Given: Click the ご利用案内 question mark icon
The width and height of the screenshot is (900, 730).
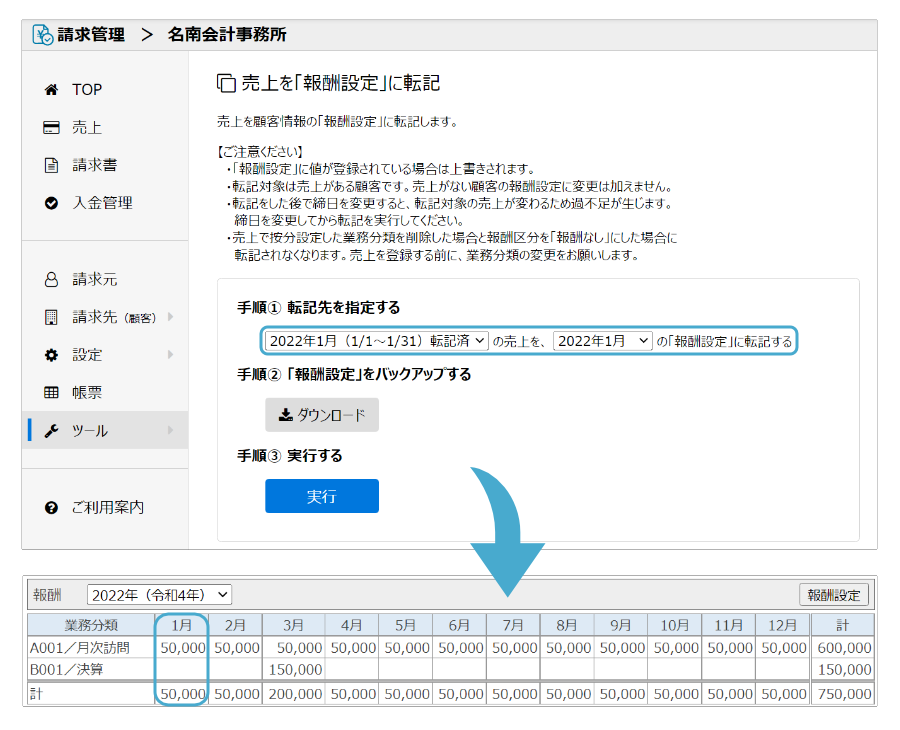Looking at the screenshot, I should (52, 508).
